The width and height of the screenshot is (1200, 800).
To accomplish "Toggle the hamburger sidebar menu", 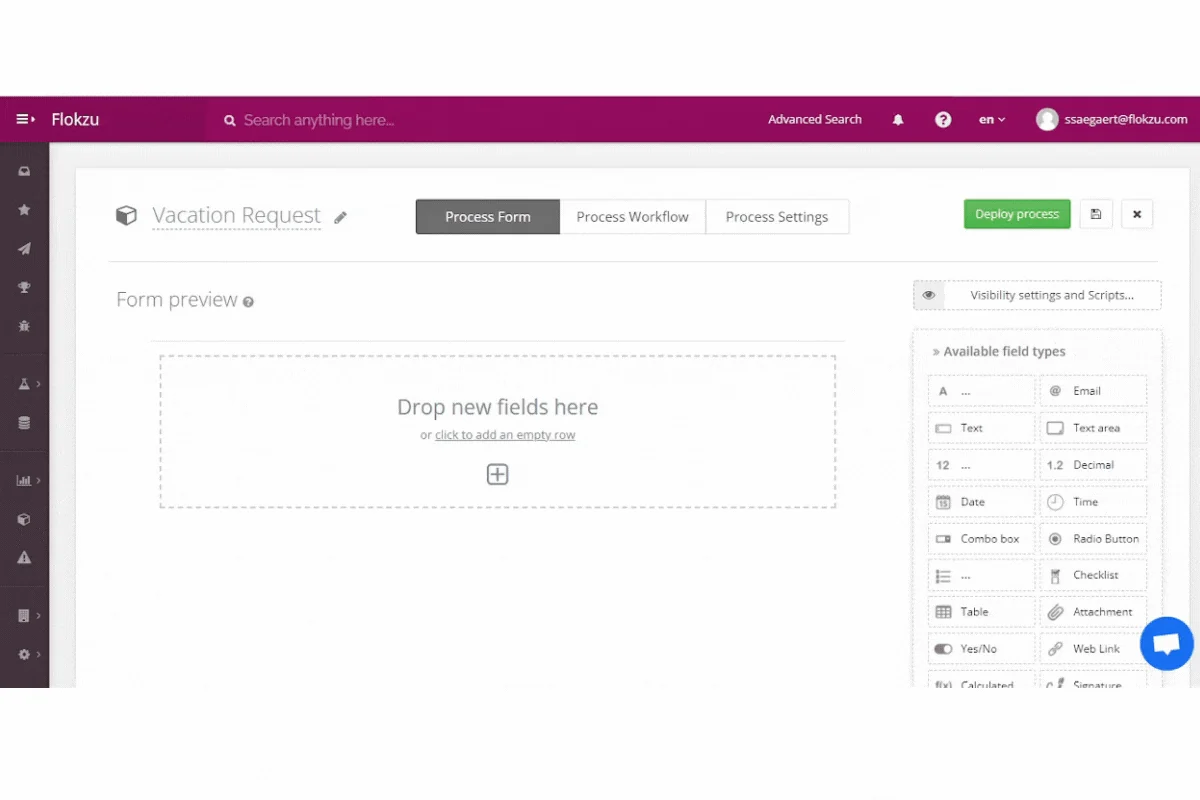I will (25, 120).
